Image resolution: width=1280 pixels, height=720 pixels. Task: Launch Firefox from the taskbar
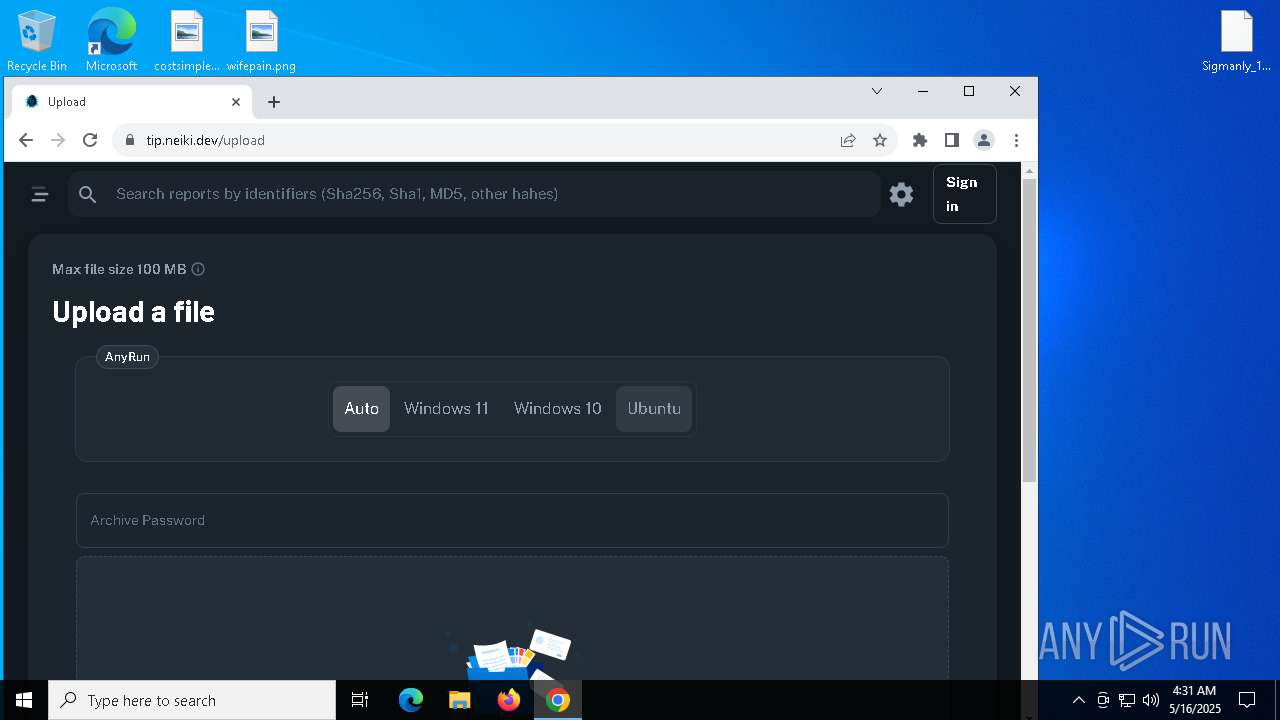click(x=509, y=700)
